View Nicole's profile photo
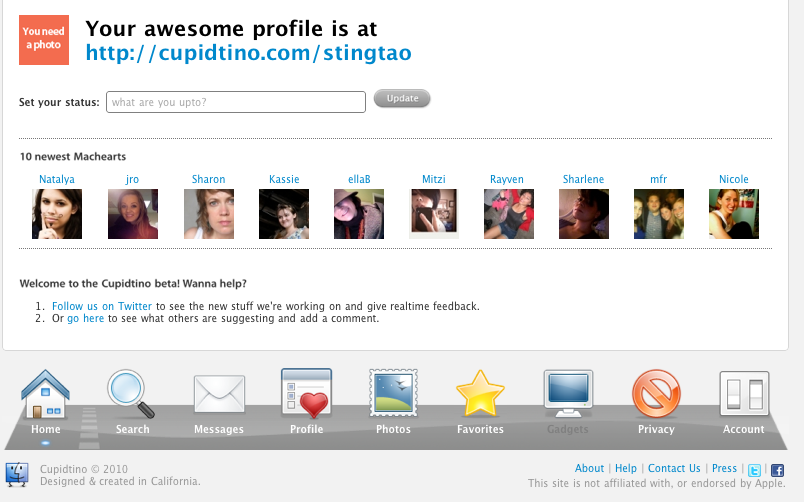 pos(734,214)
